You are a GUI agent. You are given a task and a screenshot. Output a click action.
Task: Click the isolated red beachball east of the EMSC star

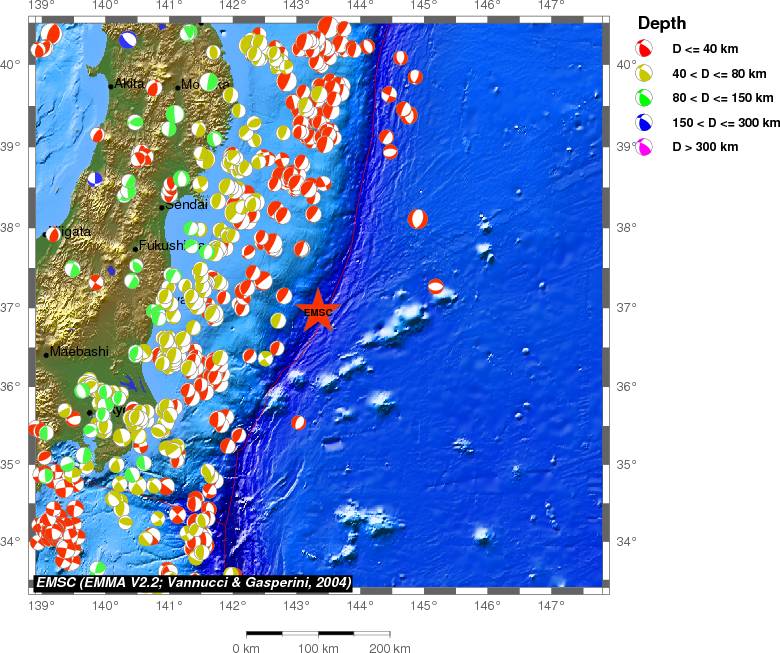(x=436, y=286)
